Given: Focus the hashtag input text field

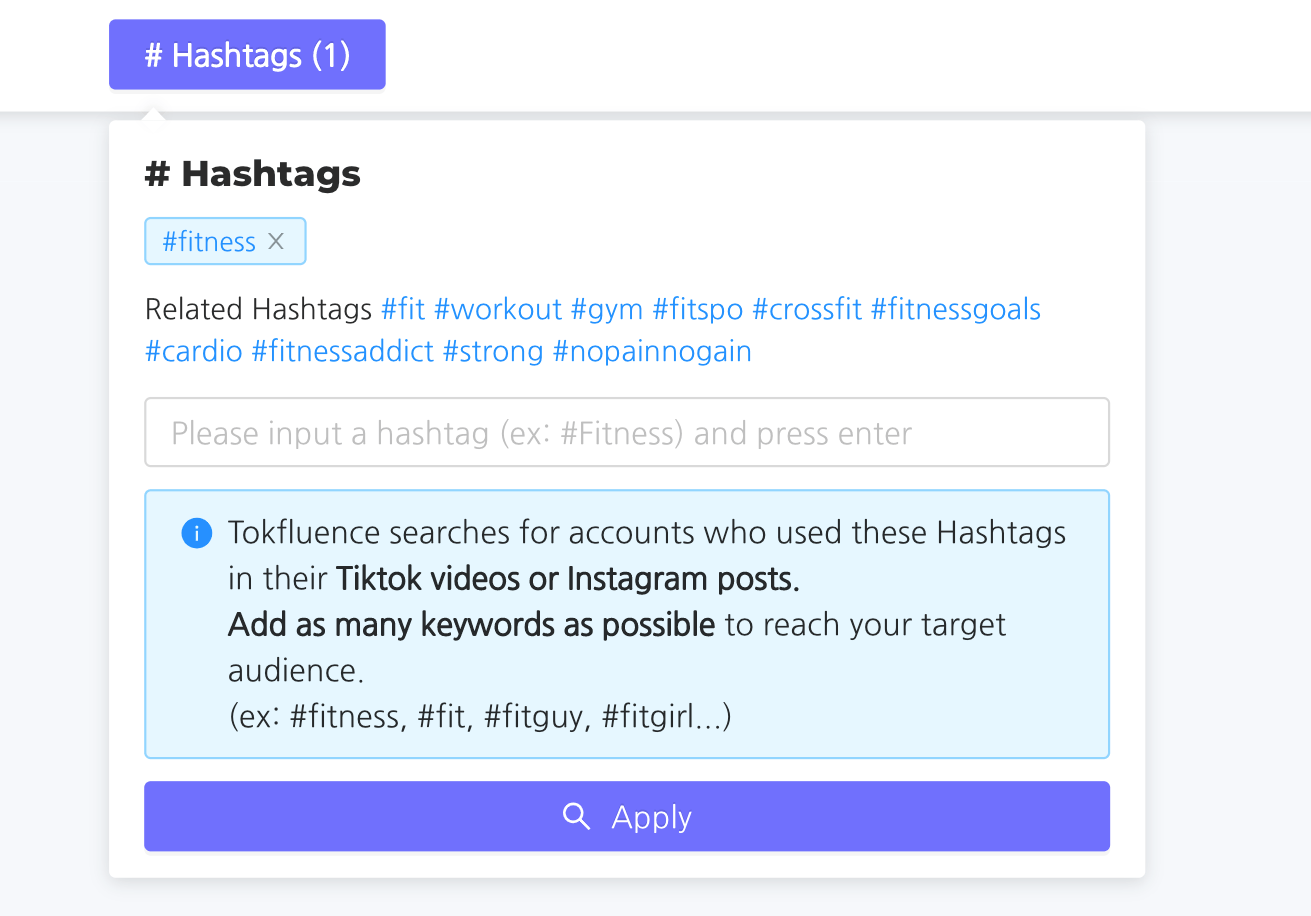Looking at the screenshot, I should pyautogui.click(x=627, y=433).
